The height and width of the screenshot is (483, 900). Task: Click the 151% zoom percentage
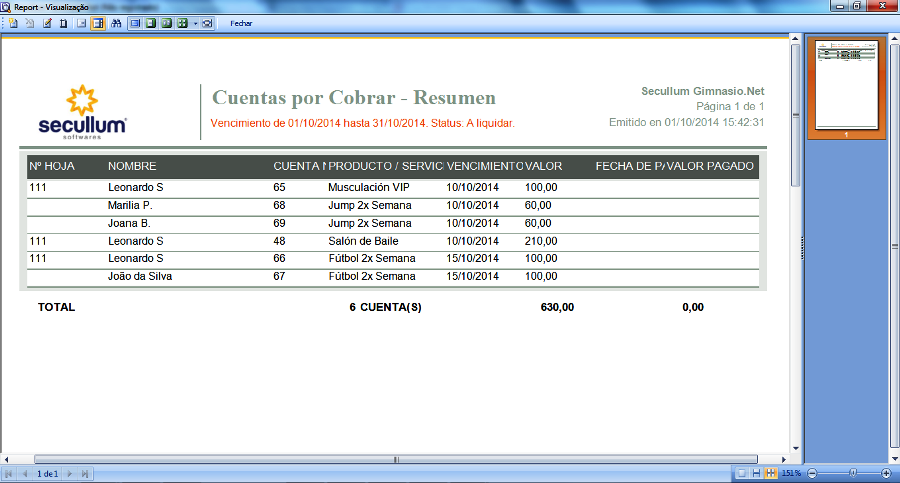point(791,473)
